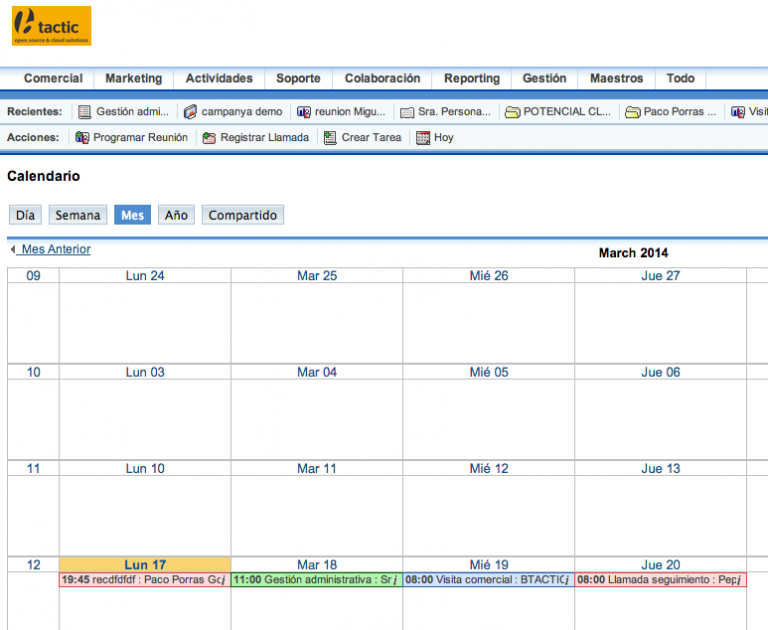Open recent item Paco Porras

pyautogui.click(x=680, y=112)
